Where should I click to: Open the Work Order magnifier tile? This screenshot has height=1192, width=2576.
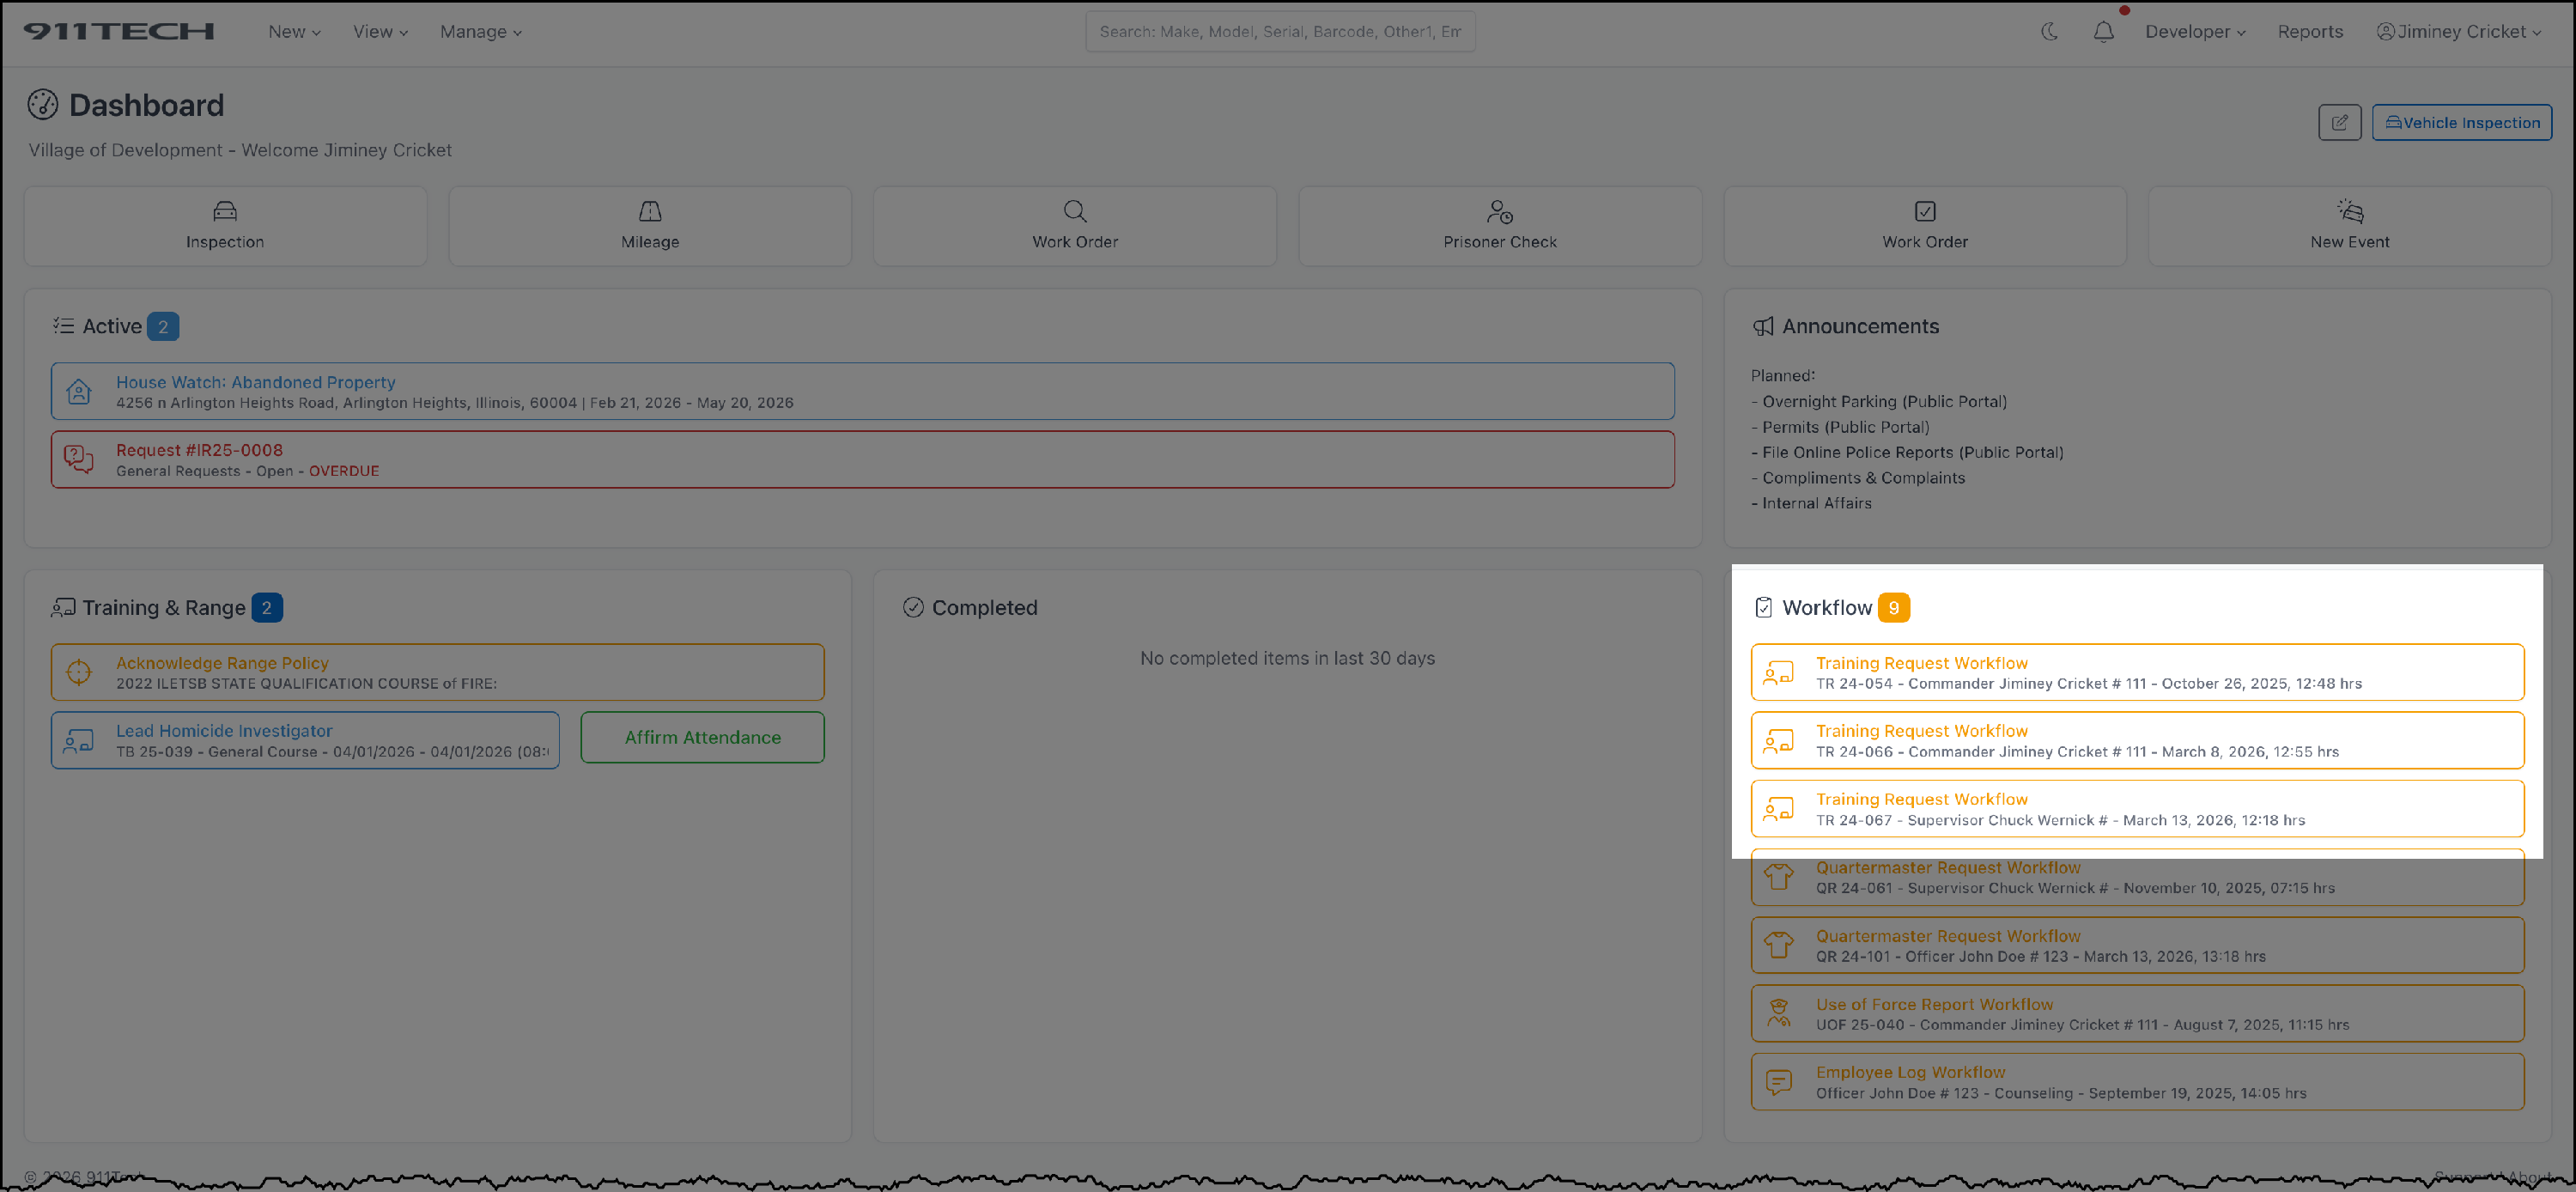pos(1075,212)
